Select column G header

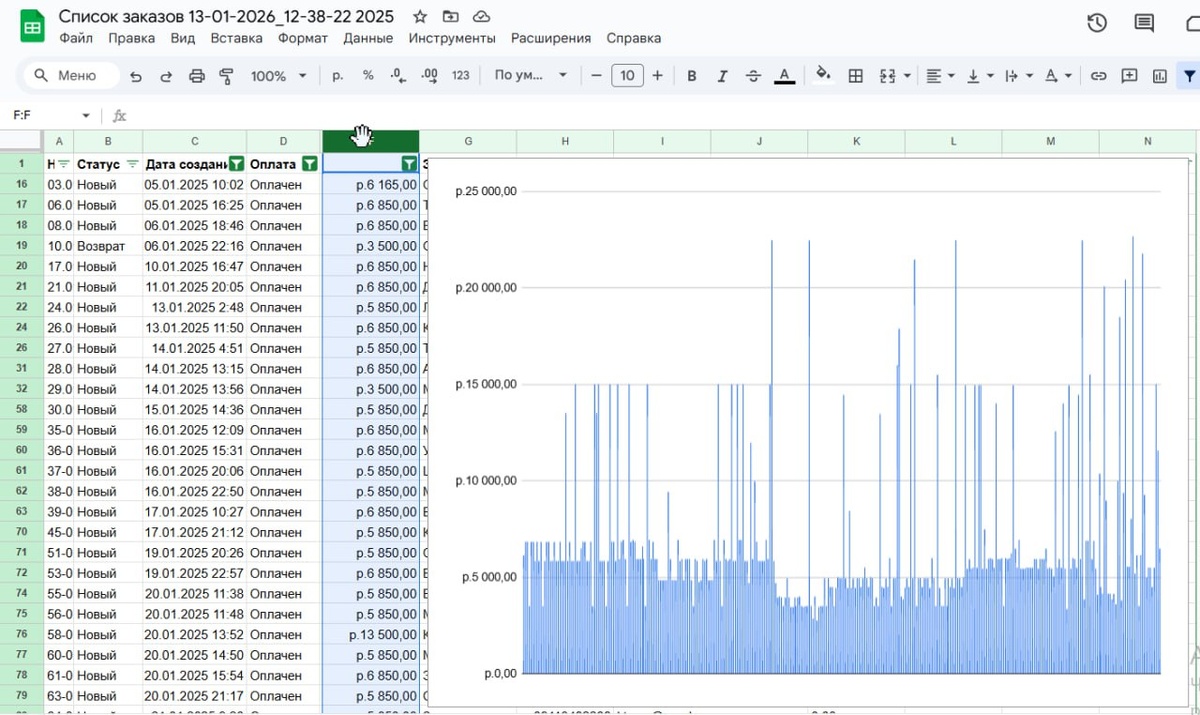click(468, 142)
